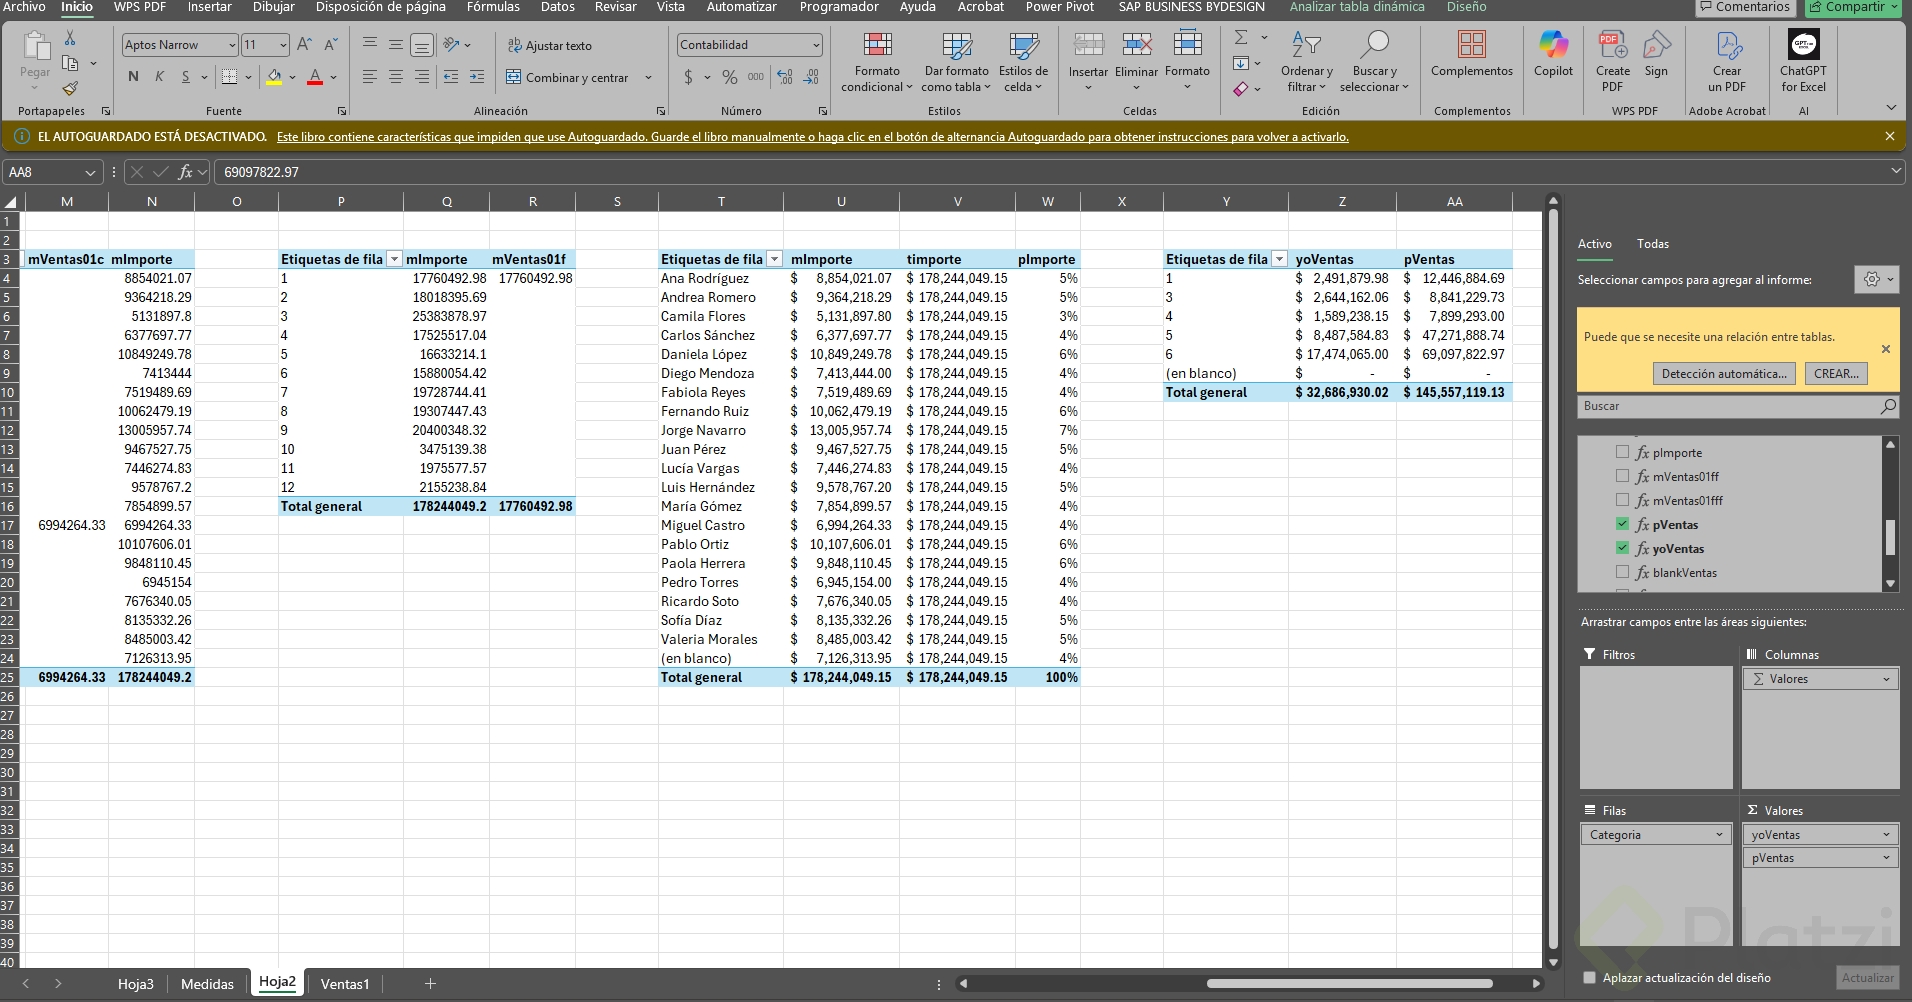Screen dimensions: 1912x1002
Task: Open Dar formato como tabla
Action: 957,62
